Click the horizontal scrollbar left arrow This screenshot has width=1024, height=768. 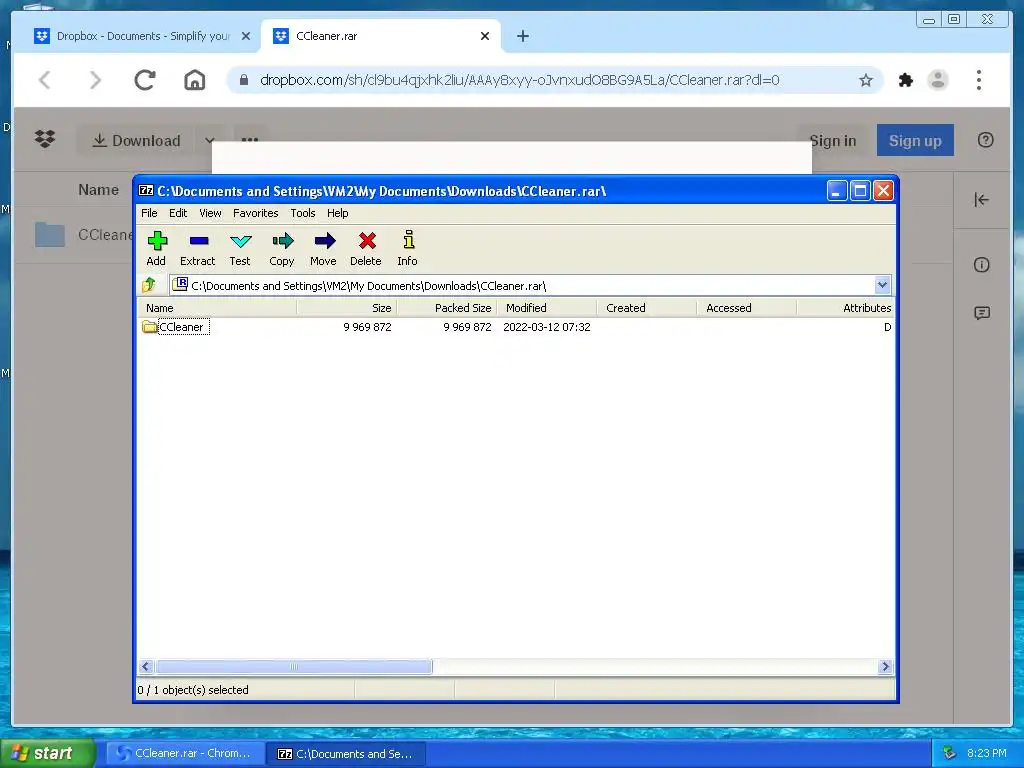click(x=146, y=667)
